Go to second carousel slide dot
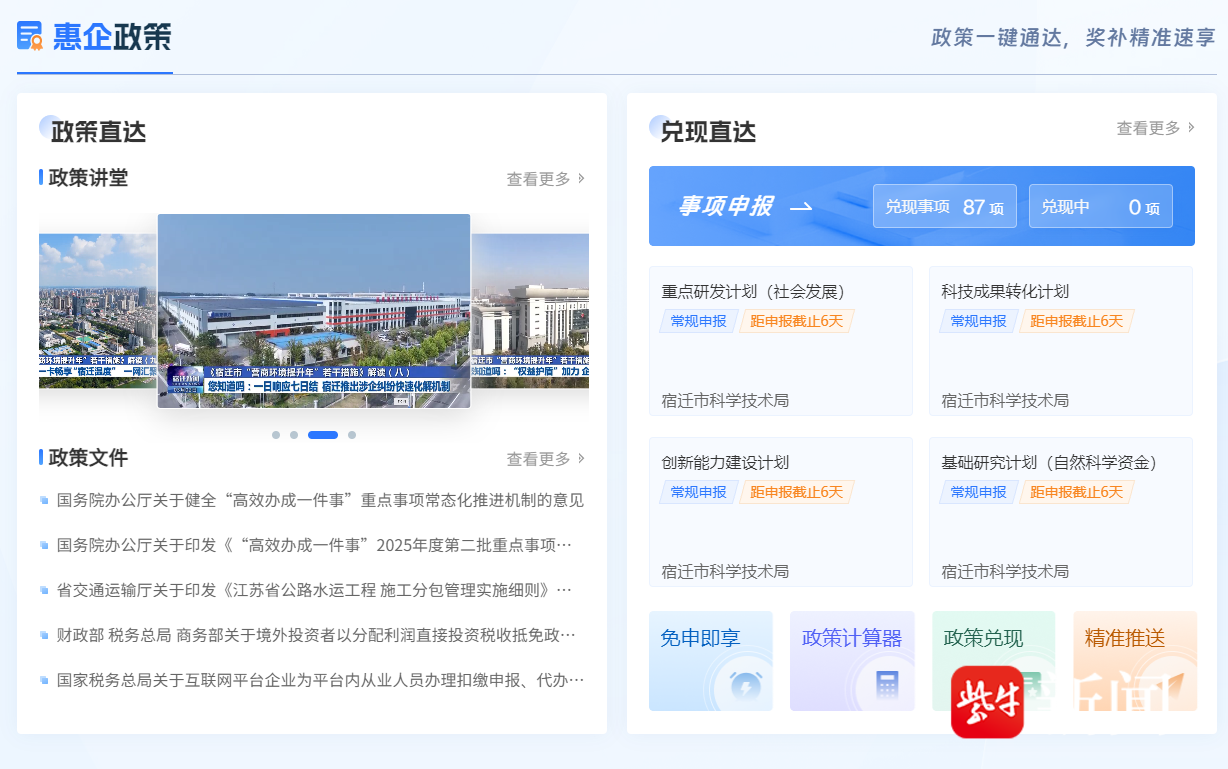The image size is (1228, 769). [294, 435]
